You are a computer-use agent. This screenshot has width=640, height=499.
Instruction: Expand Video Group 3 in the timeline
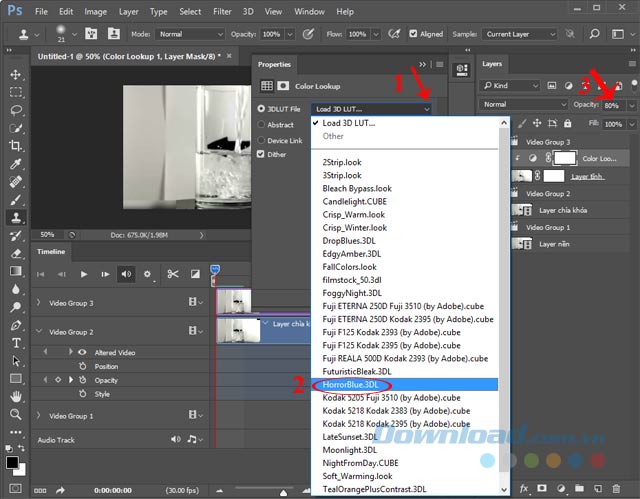point(38,303)
